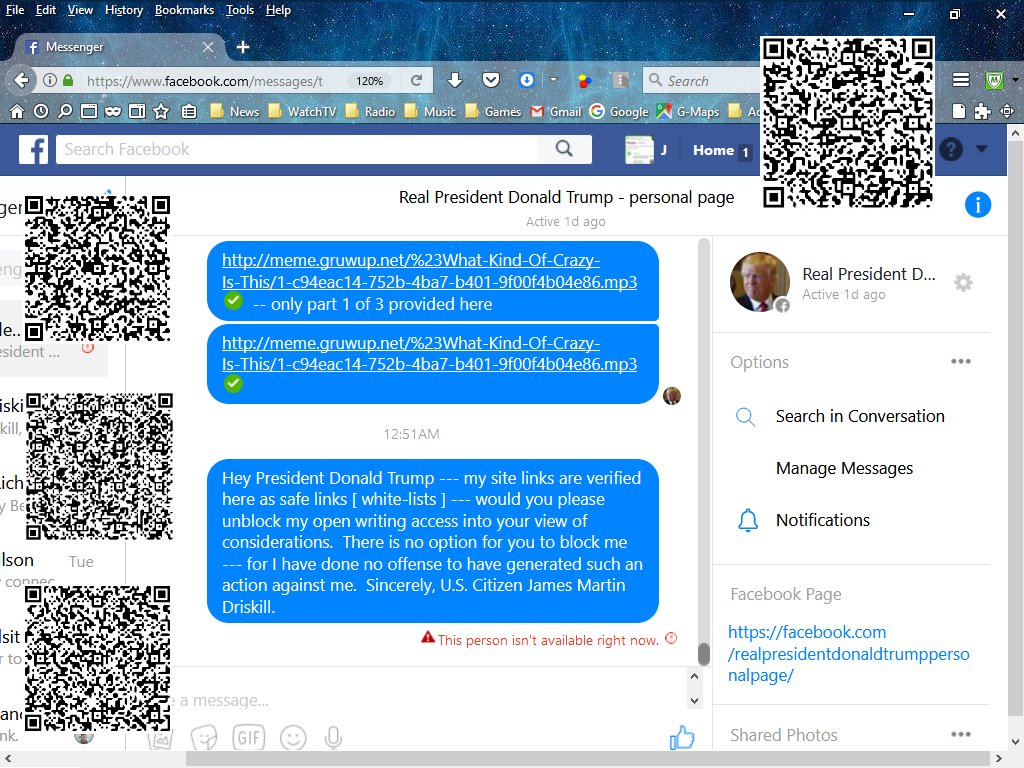Go to Facebook Home

[713, 150]
